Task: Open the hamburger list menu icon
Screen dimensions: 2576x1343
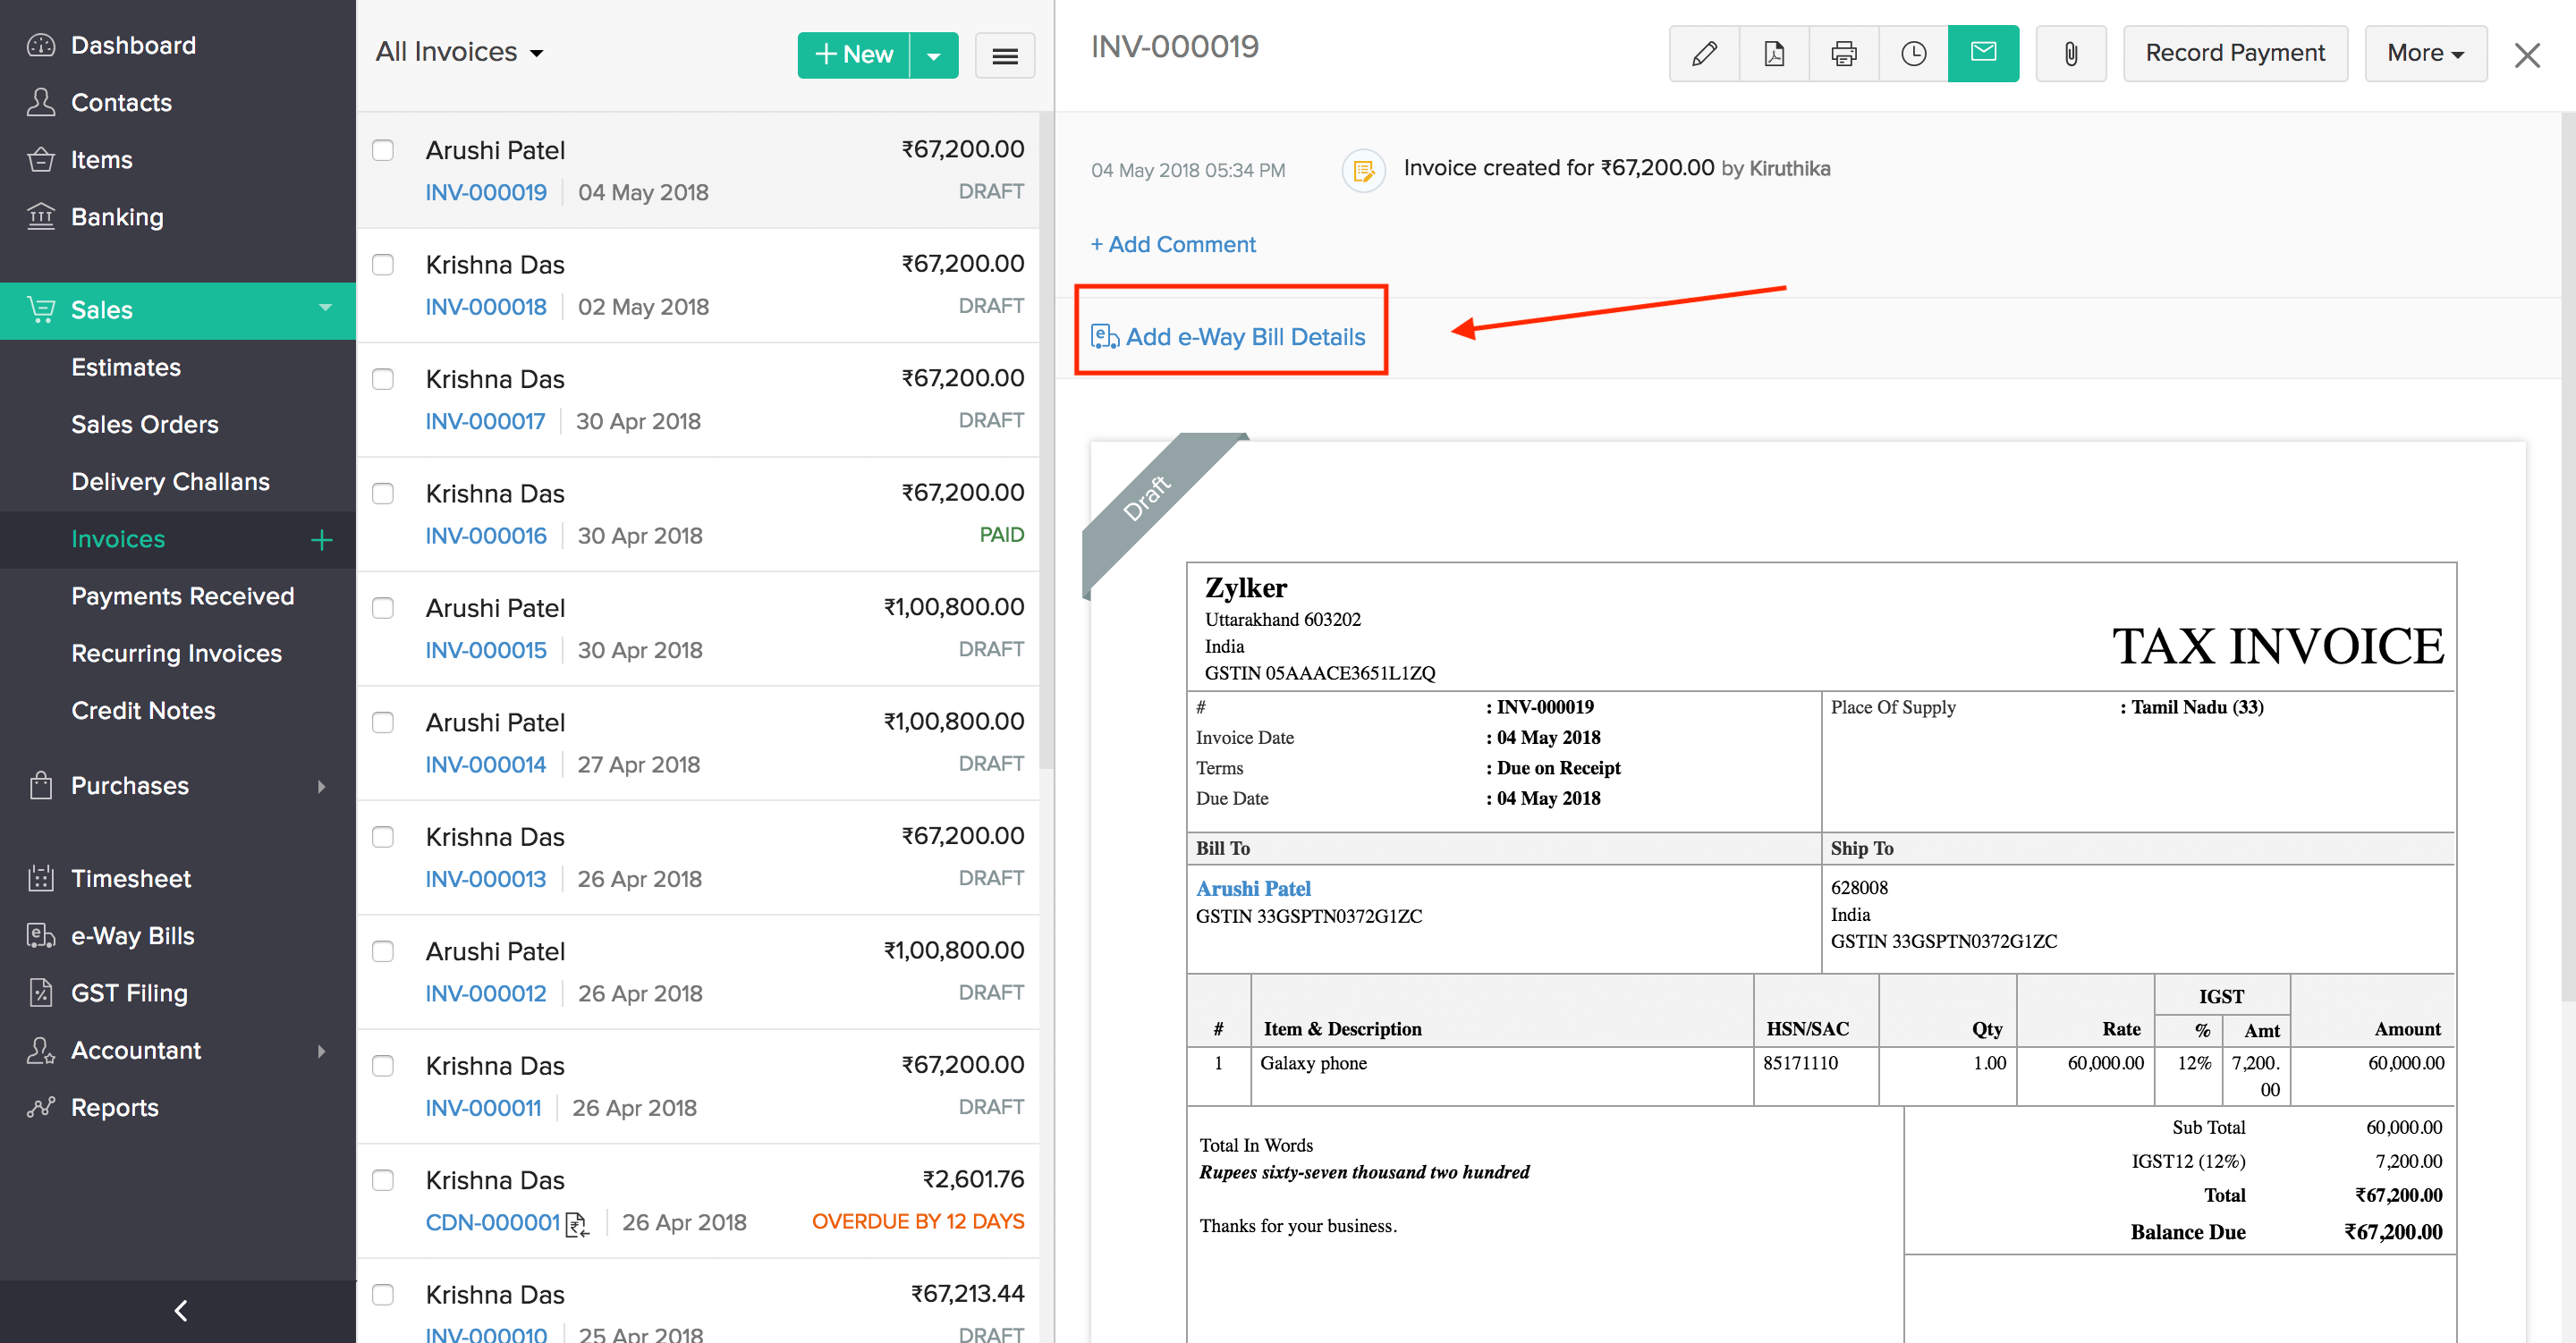Action: click(x=1005, y=56)
